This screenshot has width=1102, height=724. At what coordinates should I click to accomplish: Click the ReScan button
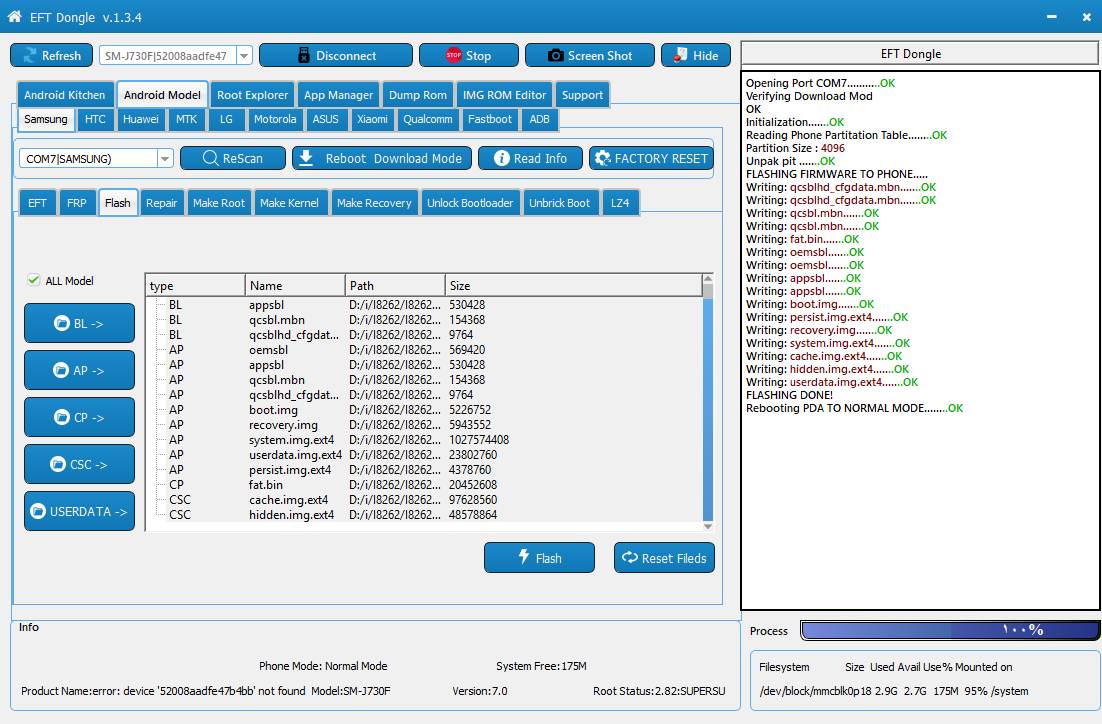[233, 158]
